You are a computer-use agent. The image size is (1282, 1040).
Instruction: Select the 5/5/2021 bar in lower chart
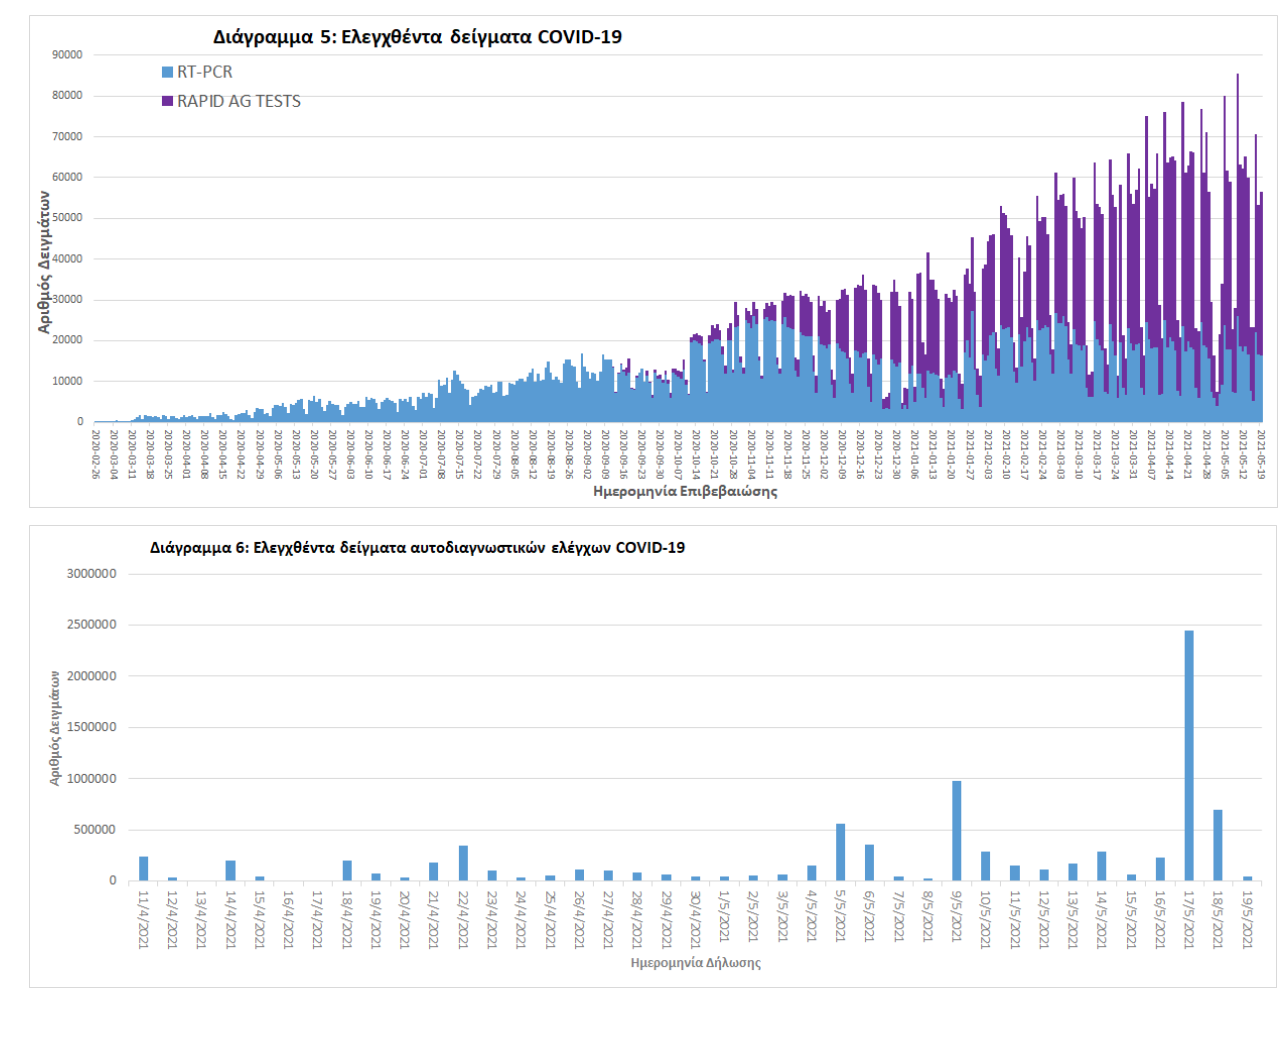(841, 852)
